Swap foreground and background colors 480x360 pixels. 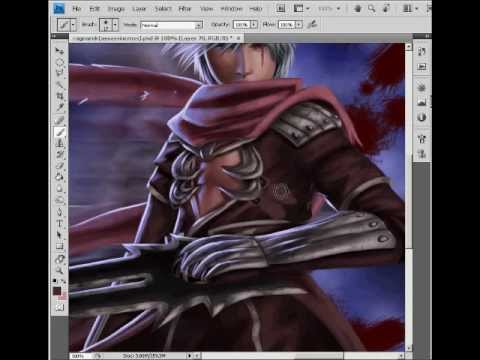pyautogui.click(x=63, y=281)
